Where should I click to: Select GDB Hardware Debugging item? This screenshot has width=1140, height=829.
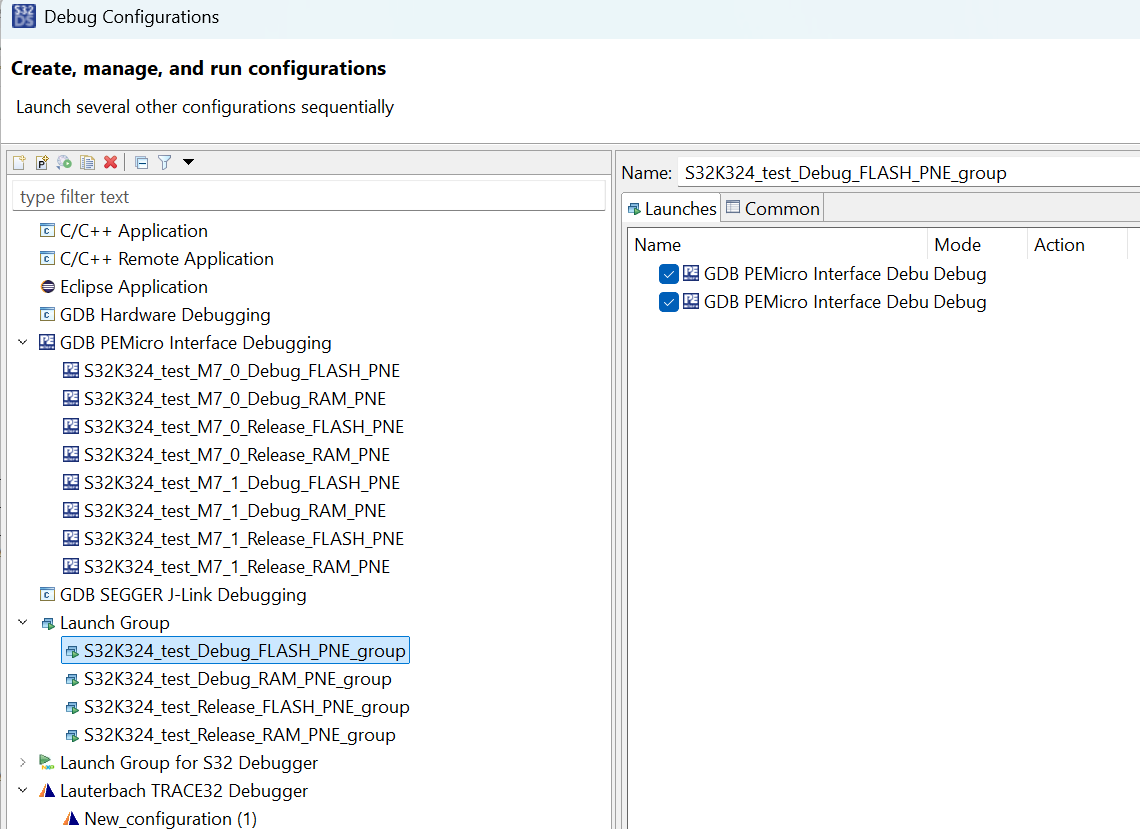point(165,315)
